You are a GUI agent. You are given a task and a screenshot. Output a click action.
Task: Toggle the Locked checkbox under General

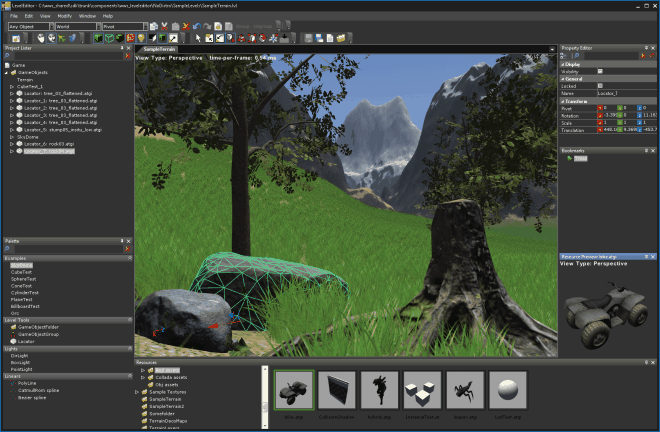click(600, 85)
